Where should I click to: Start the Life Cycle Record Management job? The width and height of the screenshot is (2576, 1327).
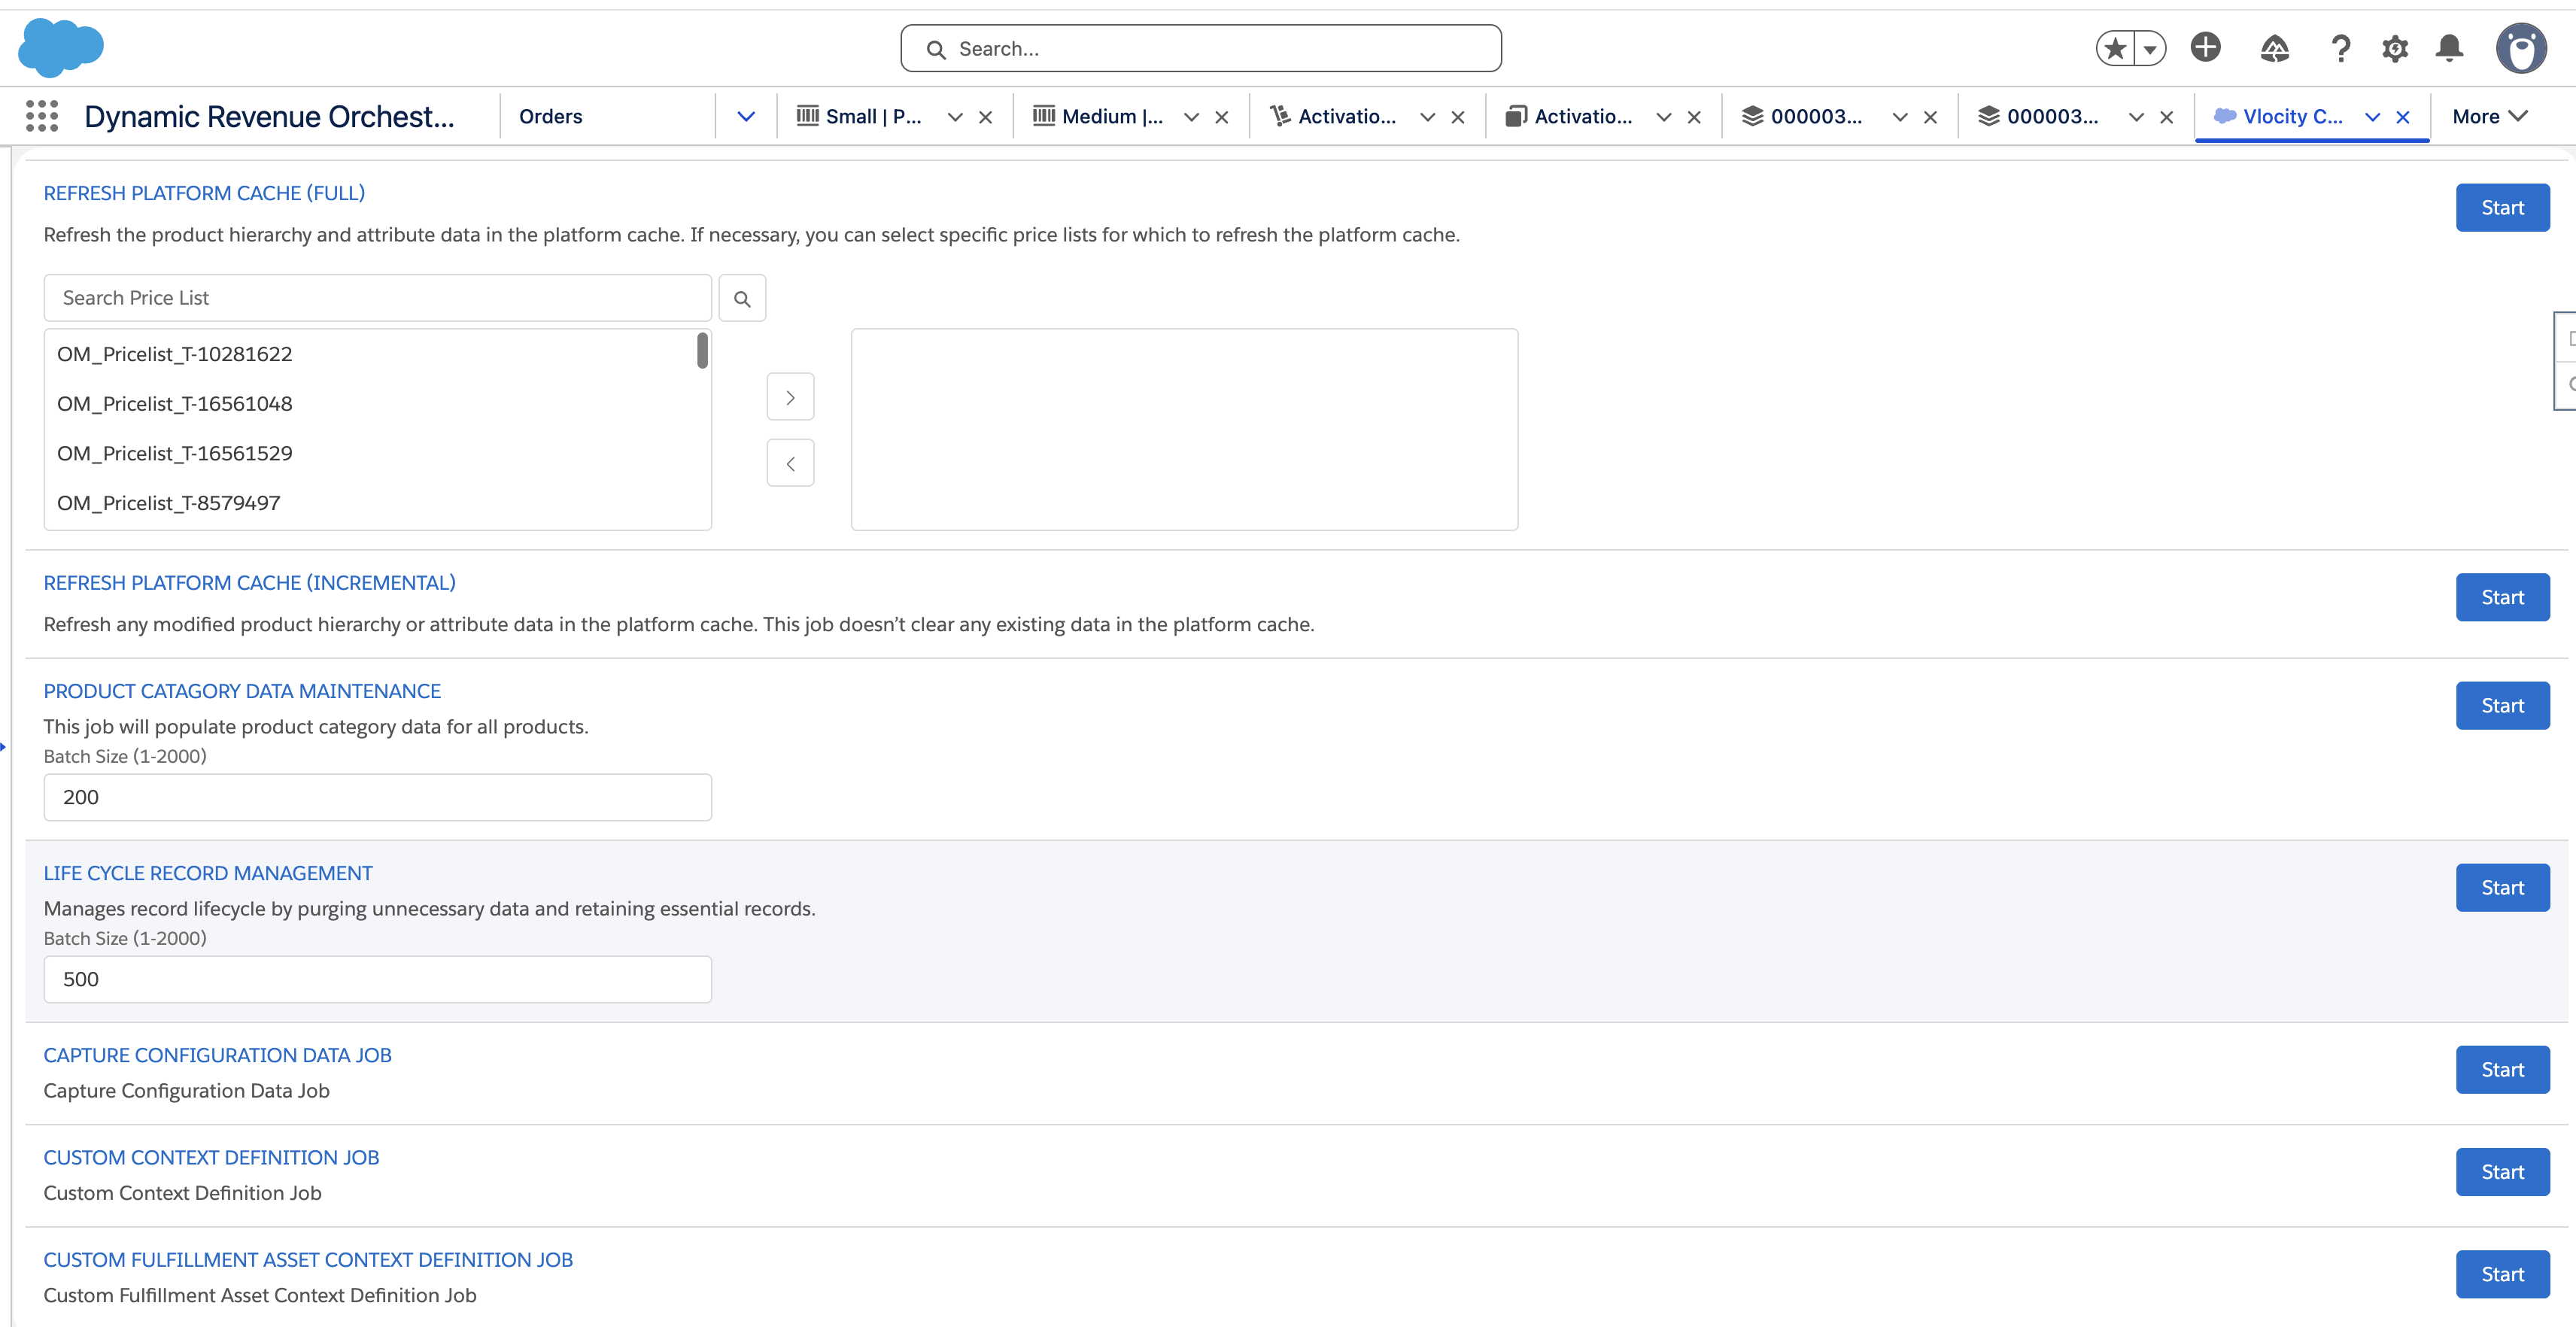tap(2502, 888)
